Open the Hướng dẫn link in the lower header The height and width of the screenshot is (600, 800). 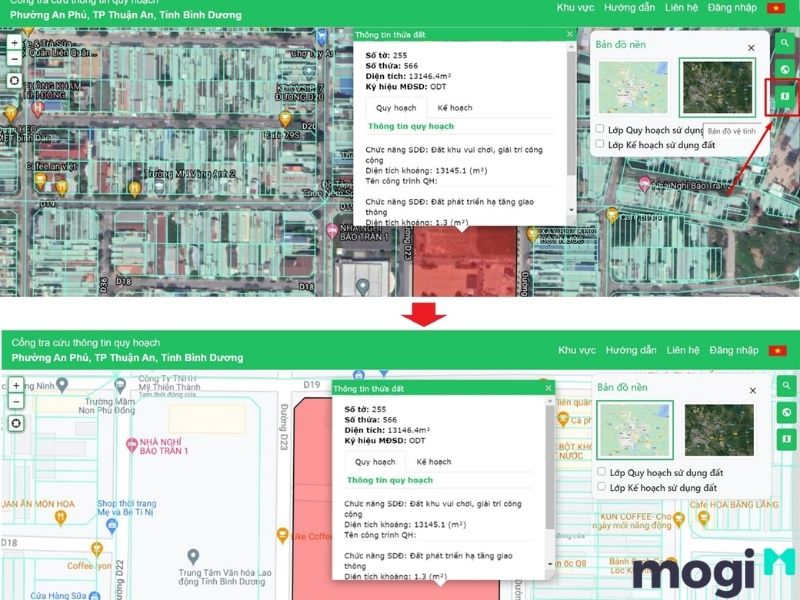(x=631, y=350)
